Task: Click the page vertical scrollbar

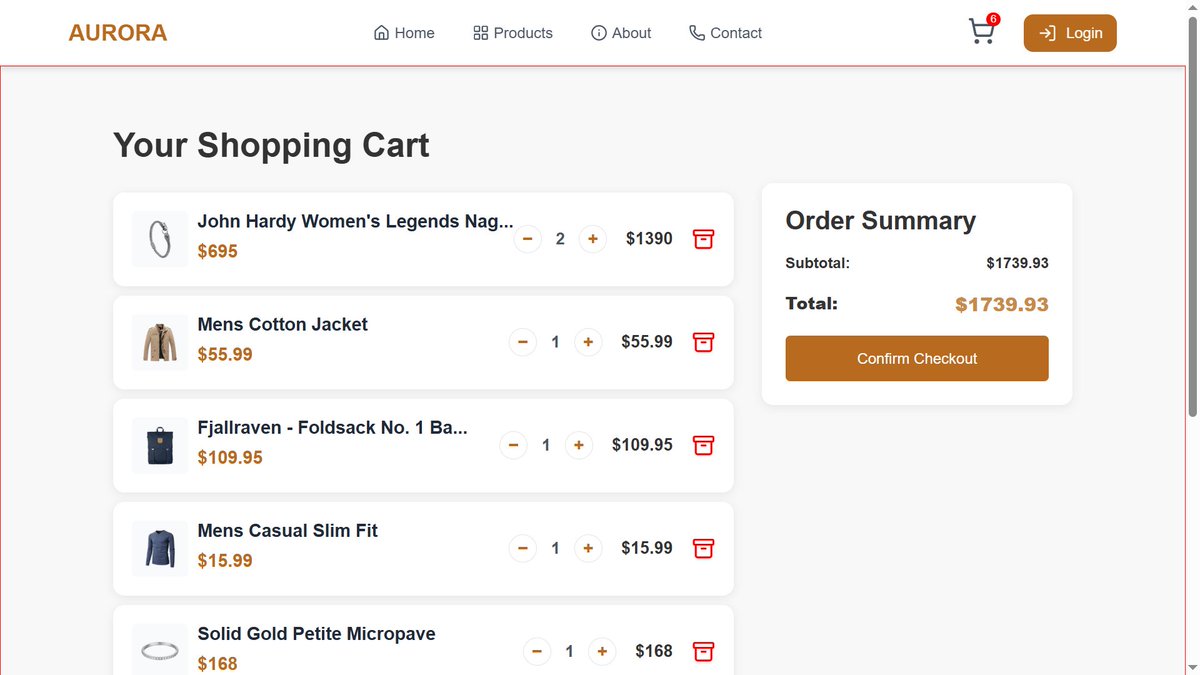Action: tap(1192, 215)
